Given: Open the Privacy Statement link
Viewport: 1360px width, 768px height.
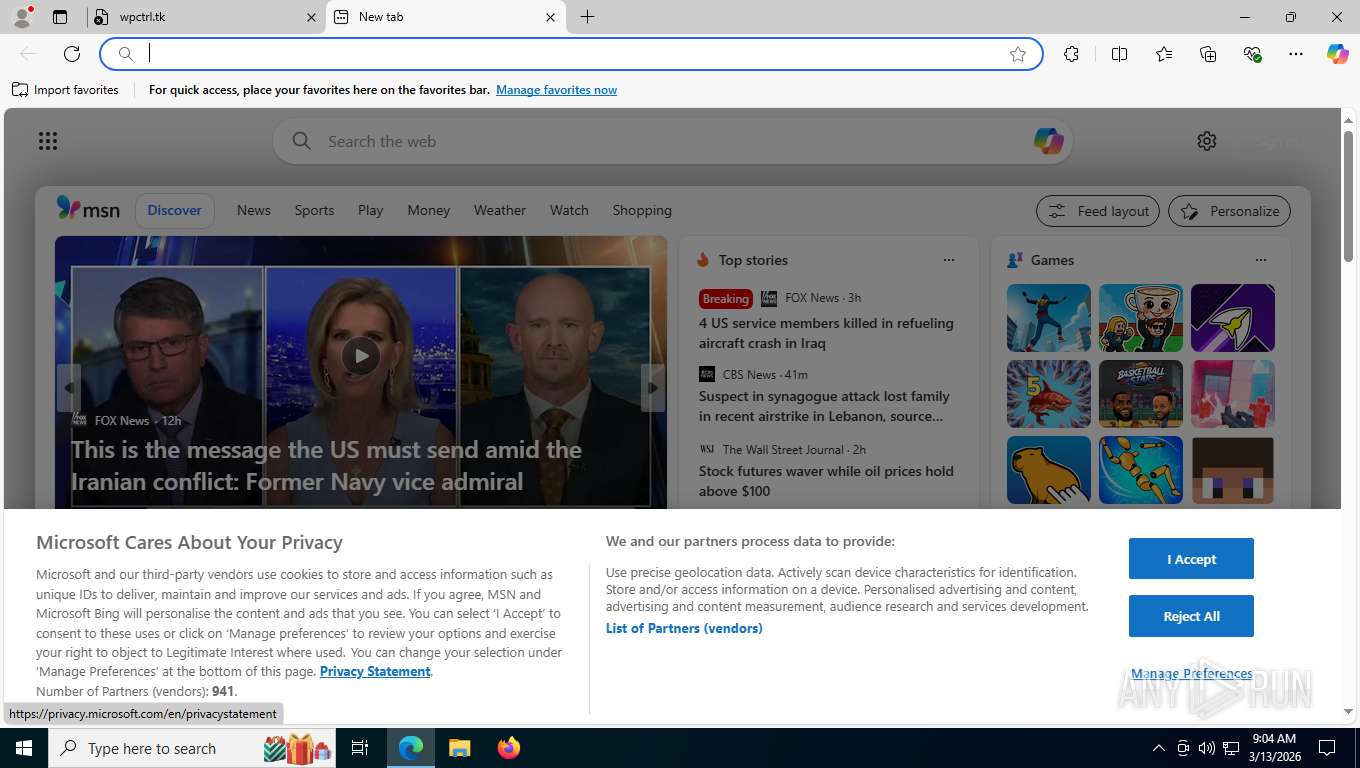Looking at the screenshot, I should 375,671.
